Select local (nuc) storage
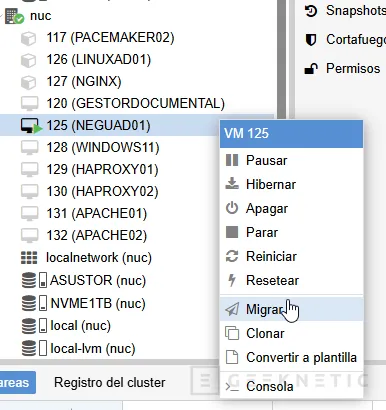The width and height of the screenshot is (386, 410). coord(80,326)
